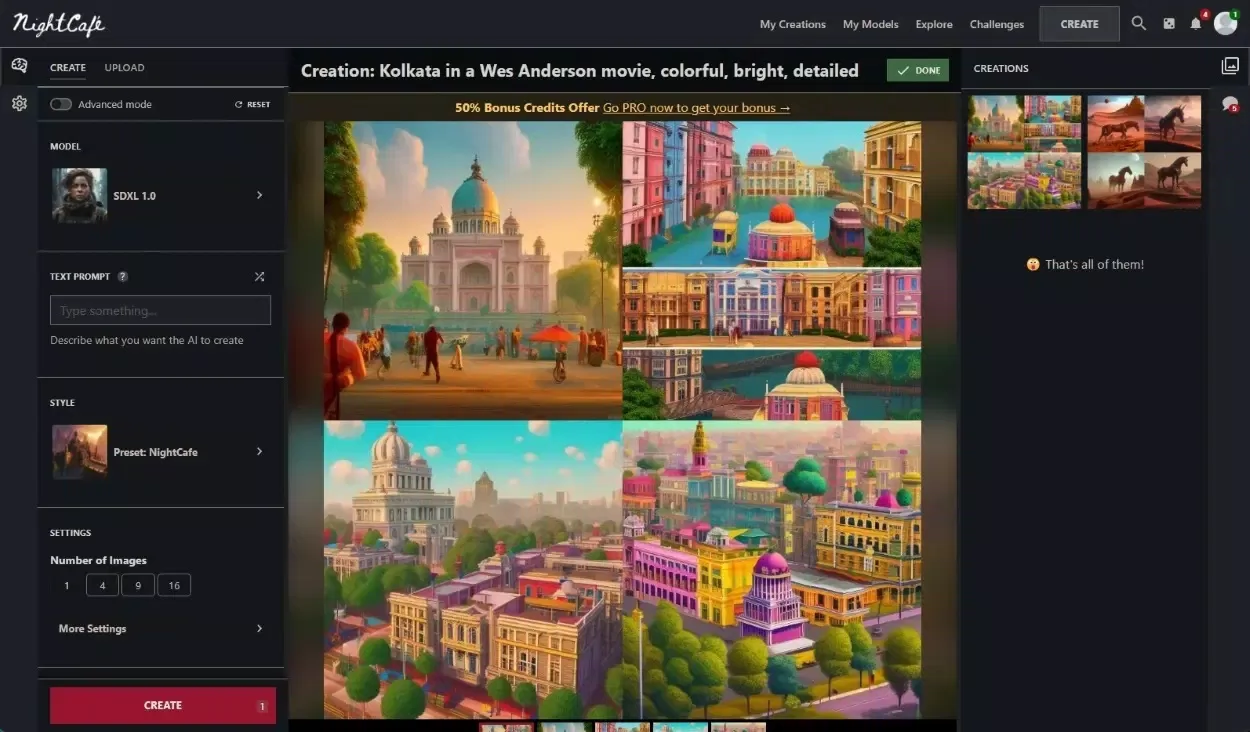Open the creations gallery icon at top right
Viewport: 1250px width, 732px height.
coord(1229,66)
